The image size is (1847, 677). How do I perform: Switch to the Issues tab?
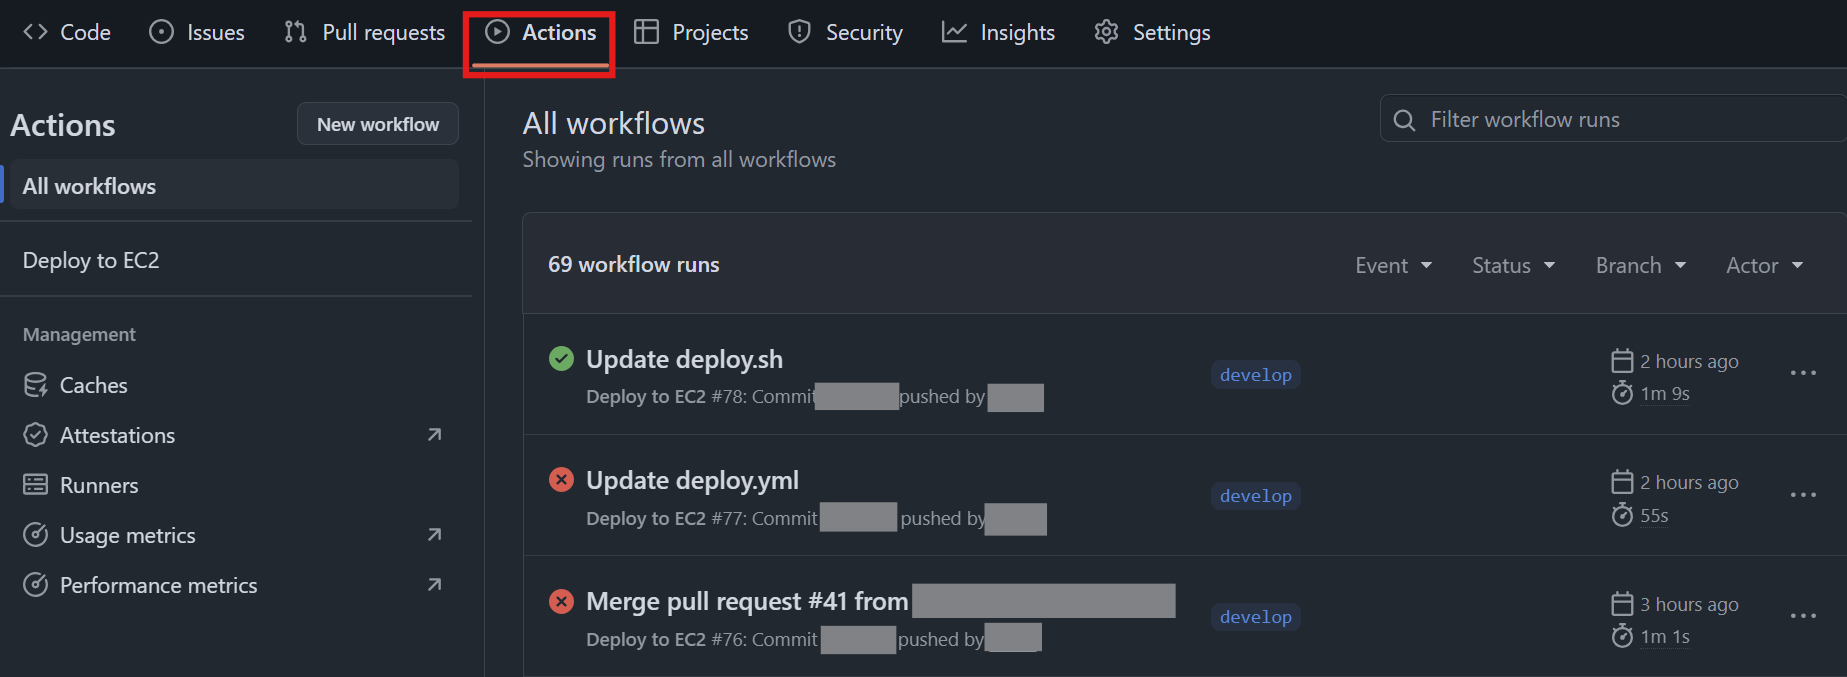pyautogui.click(x=197, y=32)
